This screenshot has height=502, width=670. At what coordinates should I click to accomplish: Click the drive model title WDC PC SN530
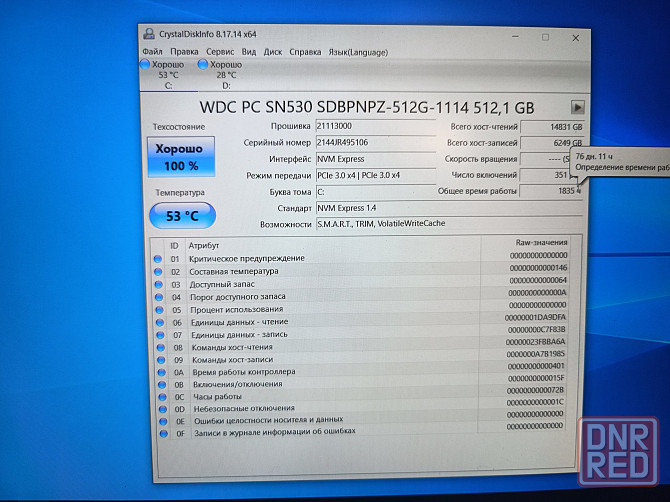coord(367,107)
